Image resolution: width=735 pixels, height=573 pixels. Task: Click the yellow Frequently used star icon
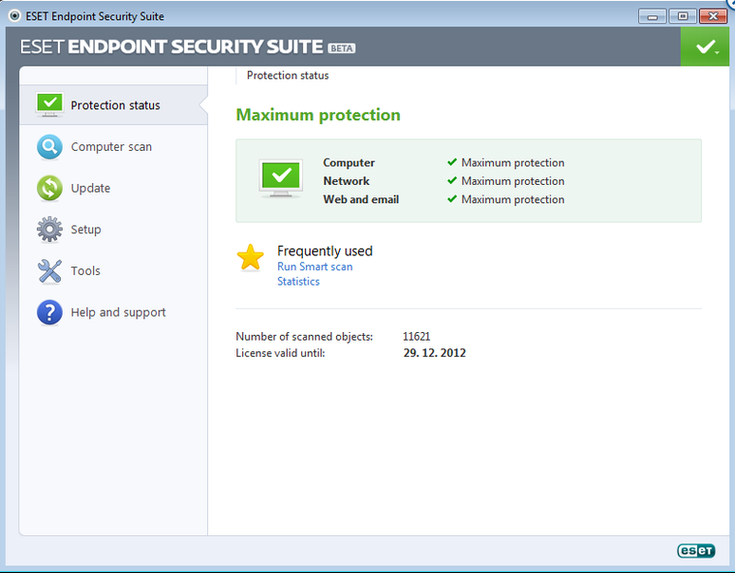click(x=250, y=257)
